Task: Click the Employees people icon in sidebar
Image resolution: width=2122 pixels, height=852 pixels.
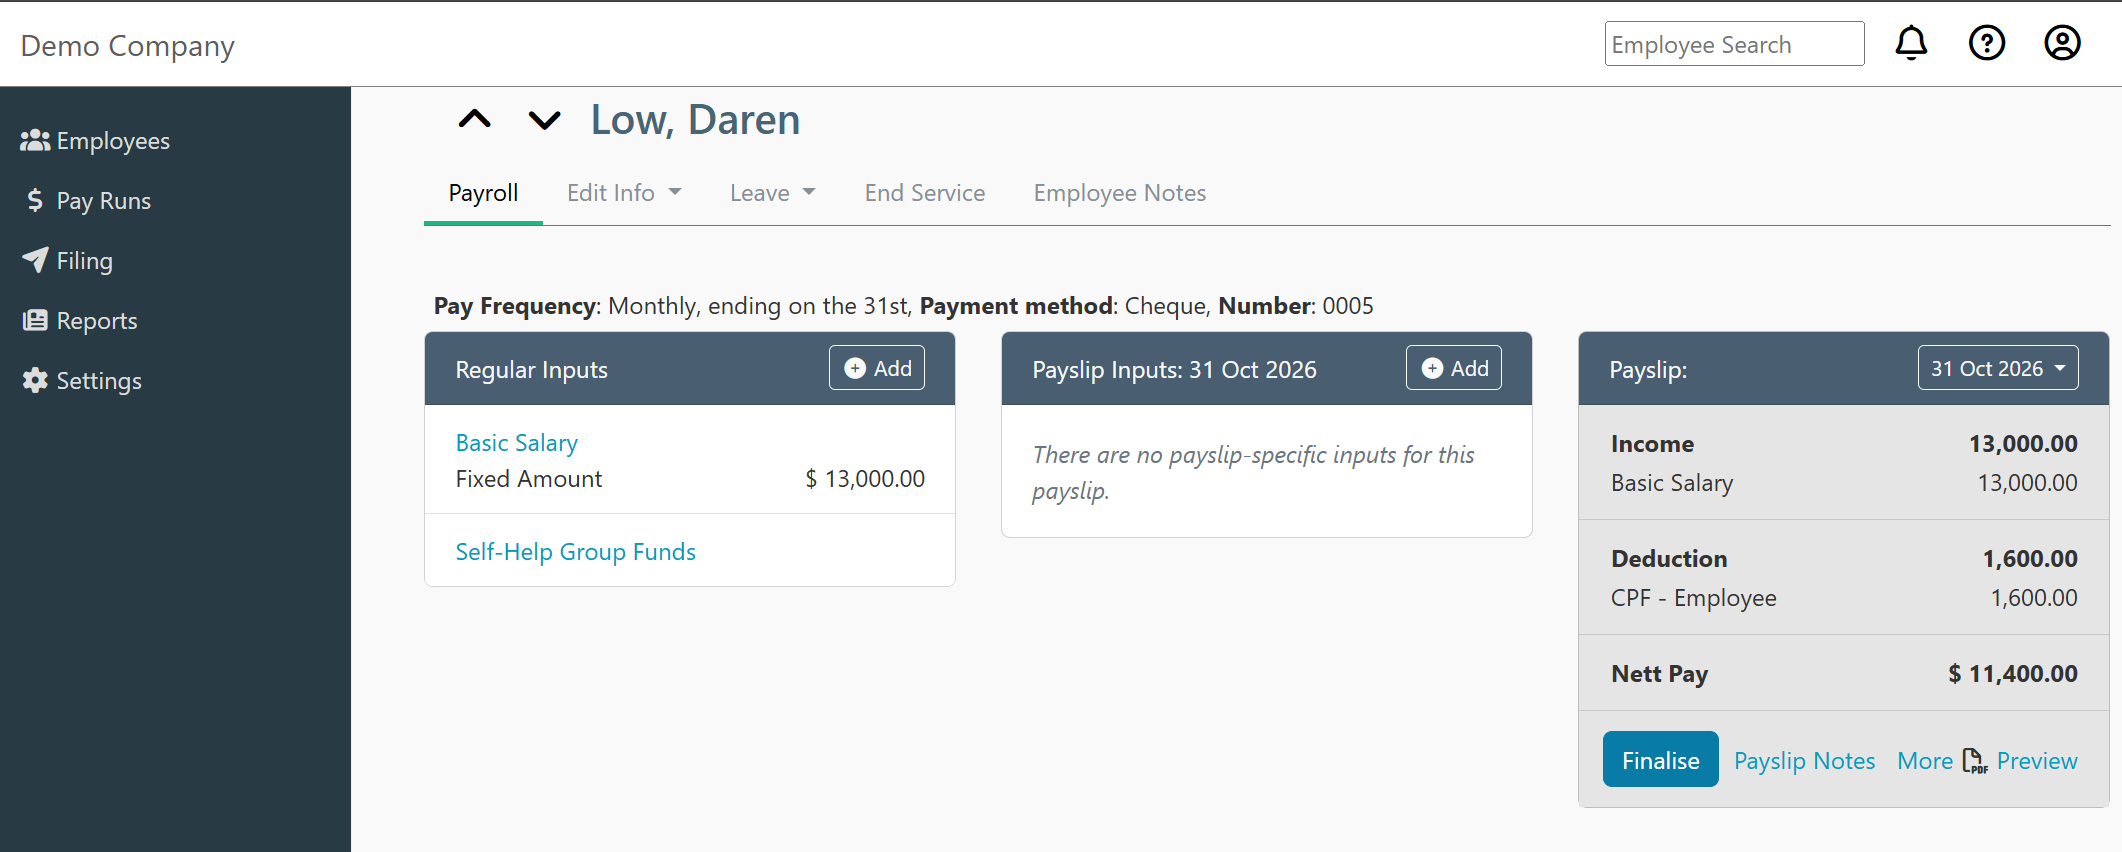Action: 35,141
